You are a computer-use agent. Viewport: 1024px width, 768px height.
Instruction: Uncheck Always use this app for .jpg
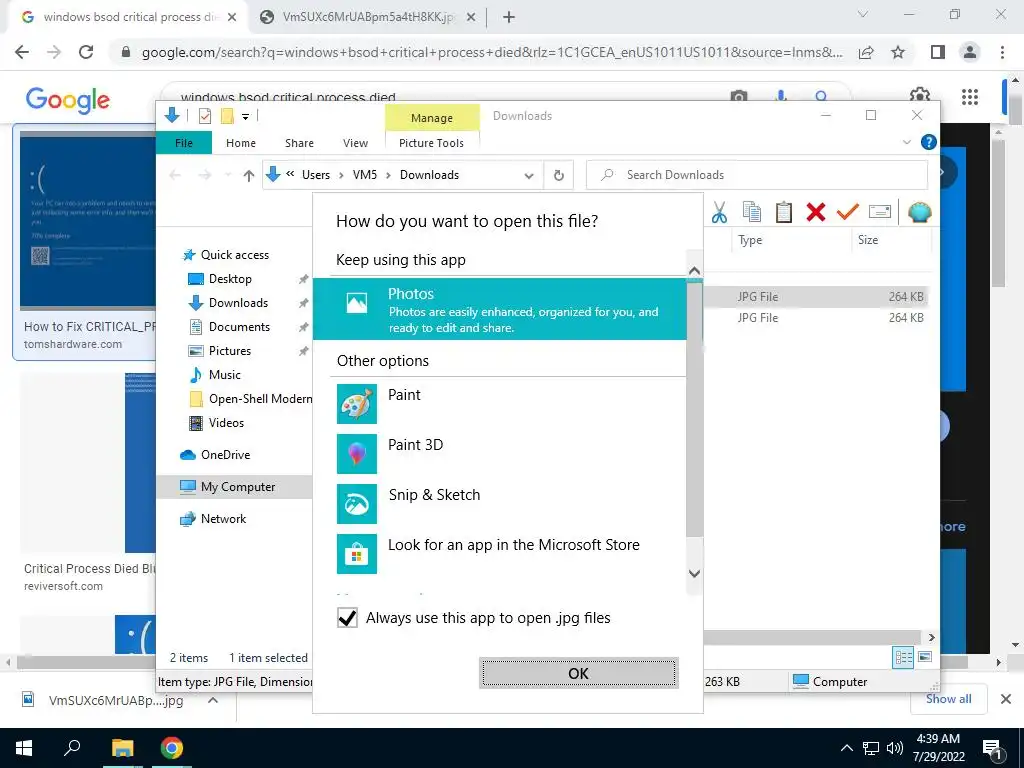click(x=347, y=618)
